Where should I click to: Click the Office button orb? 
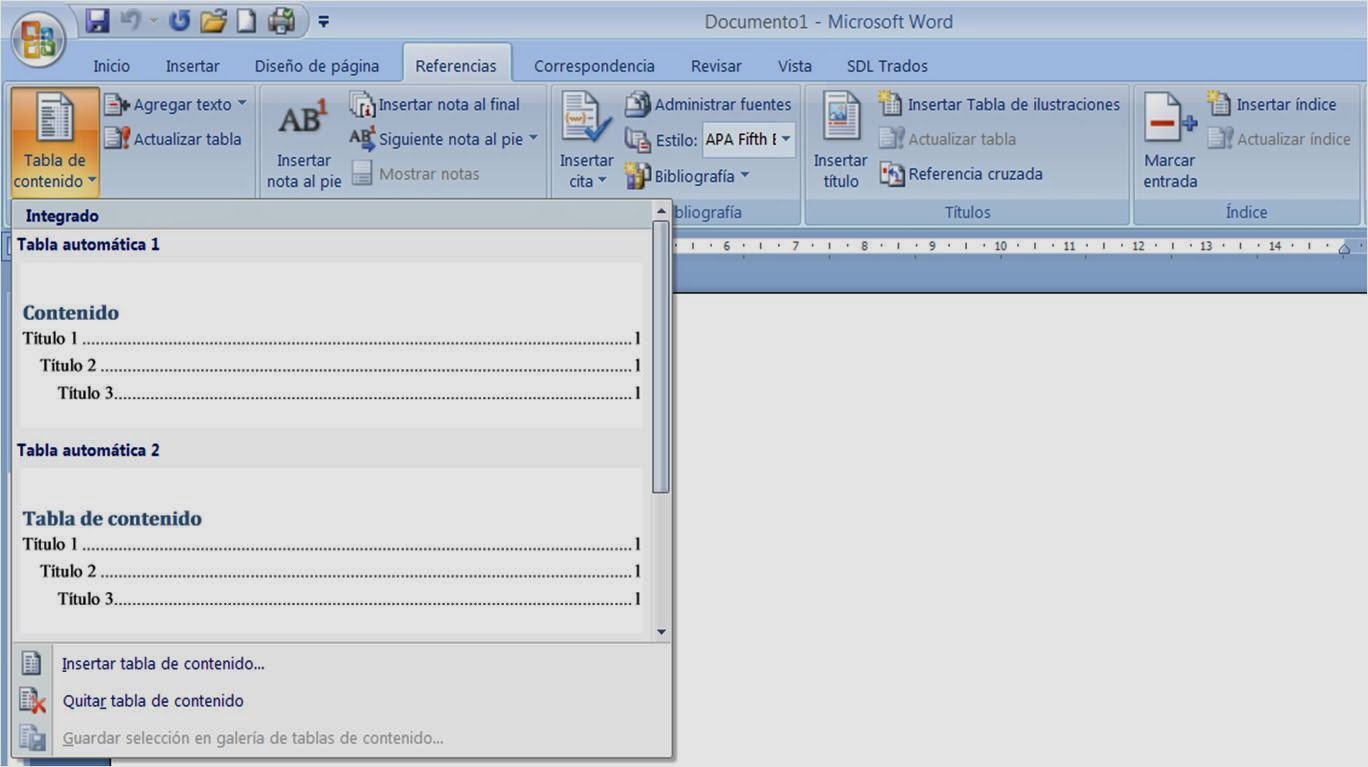pyautogui.click(x=38, y=40)
